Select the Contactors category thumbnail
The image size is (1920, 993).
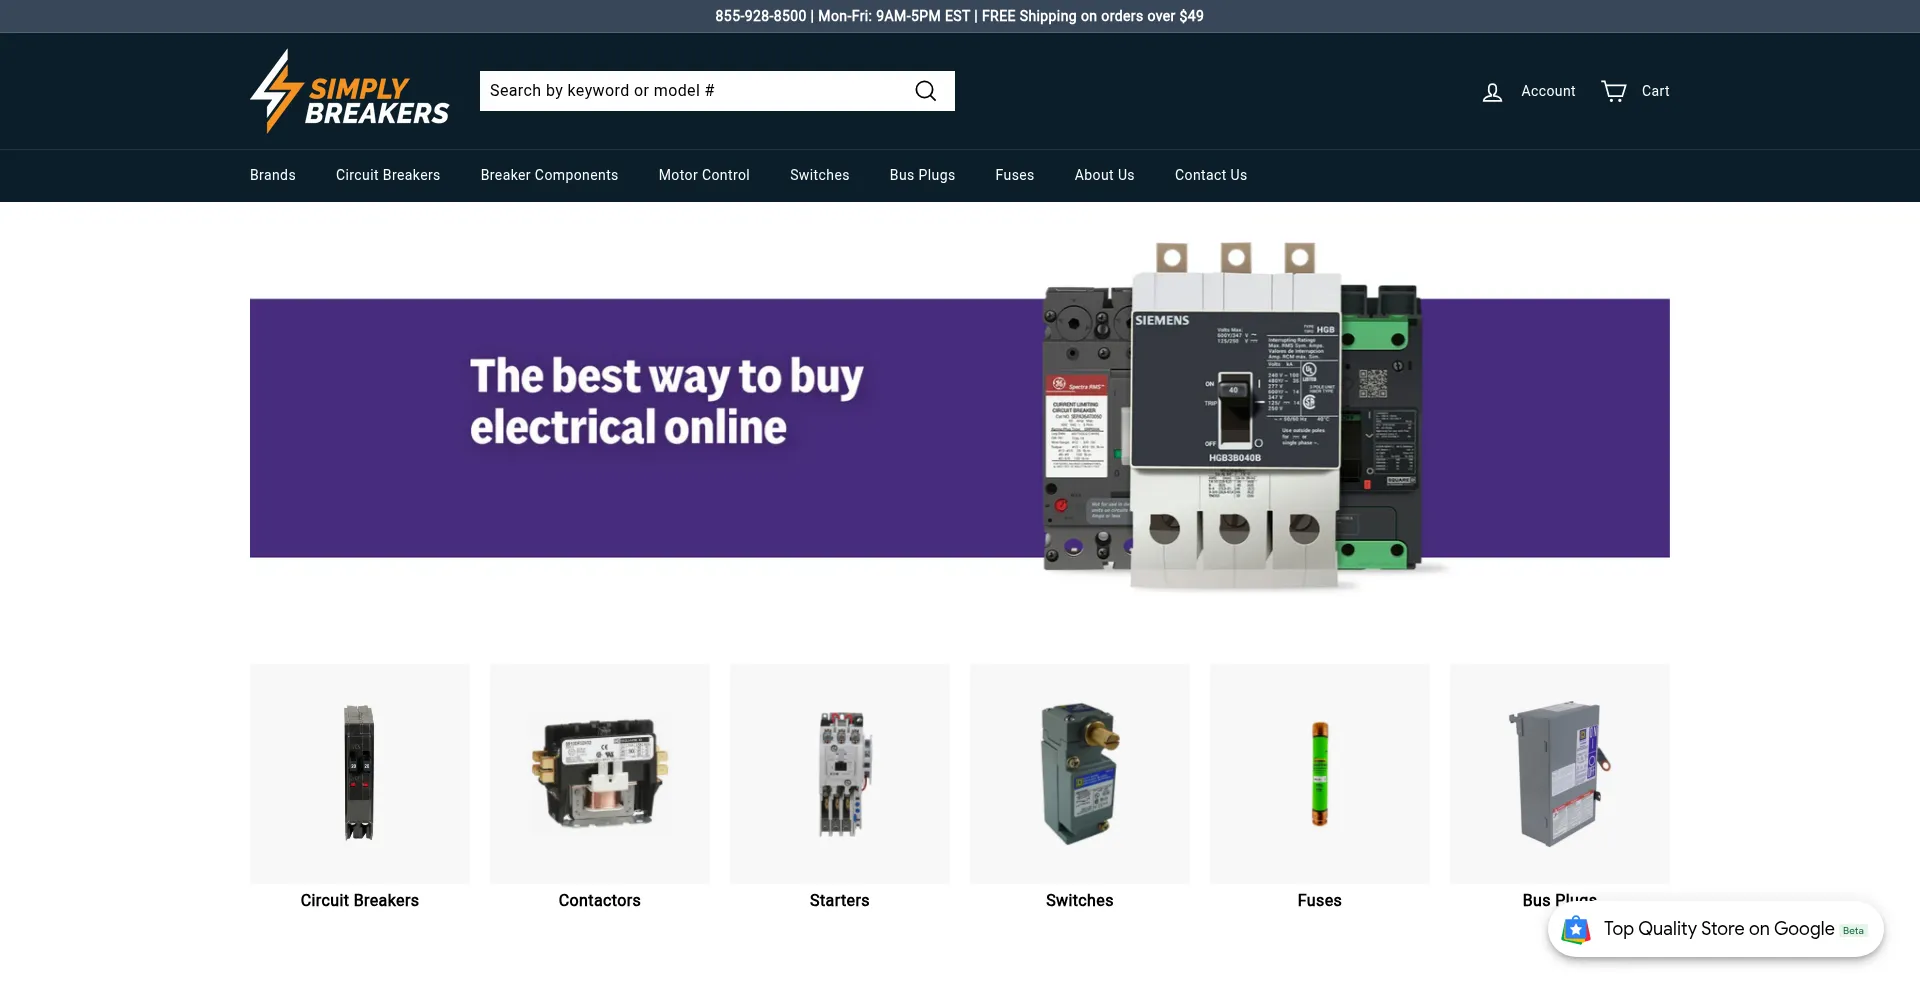pyautogui.click(x=600, y=774)
